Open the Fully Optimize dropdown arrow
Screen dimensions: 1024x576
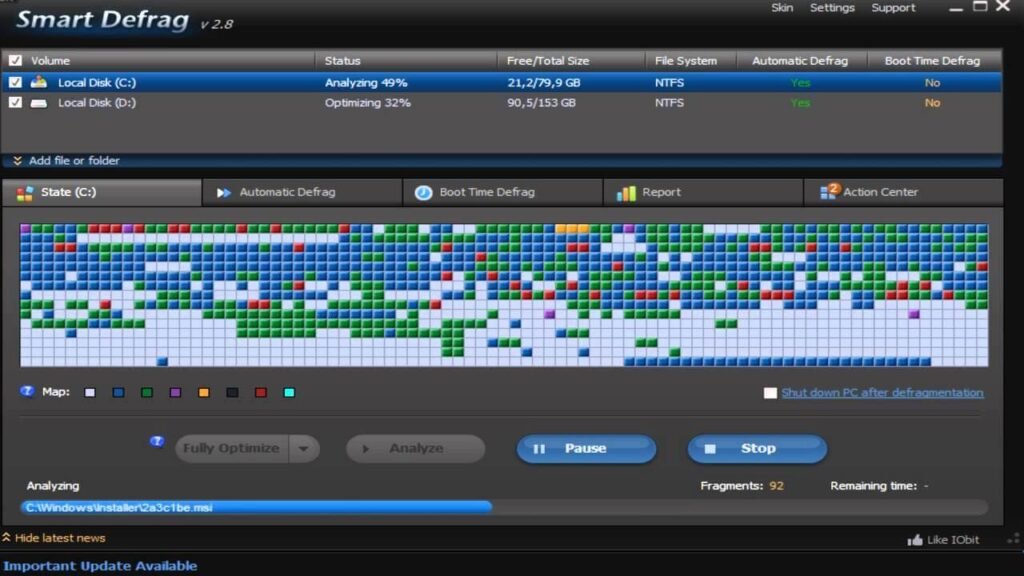[304, 449]
